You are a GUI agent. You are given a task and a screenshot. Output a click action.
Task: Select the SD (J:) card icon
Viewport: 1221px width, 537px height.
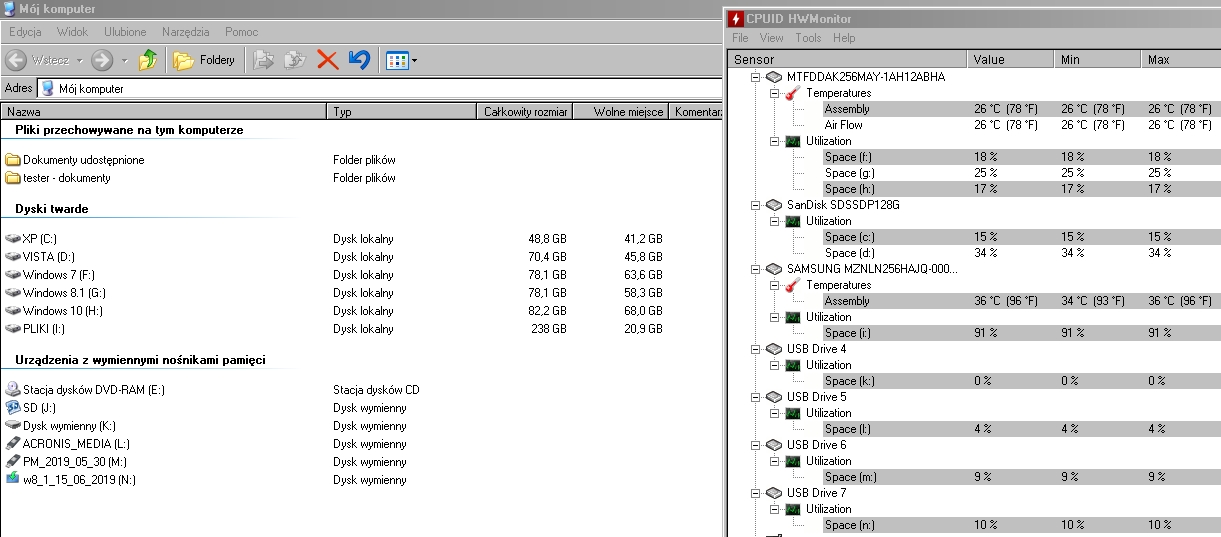tap(13, 408)
